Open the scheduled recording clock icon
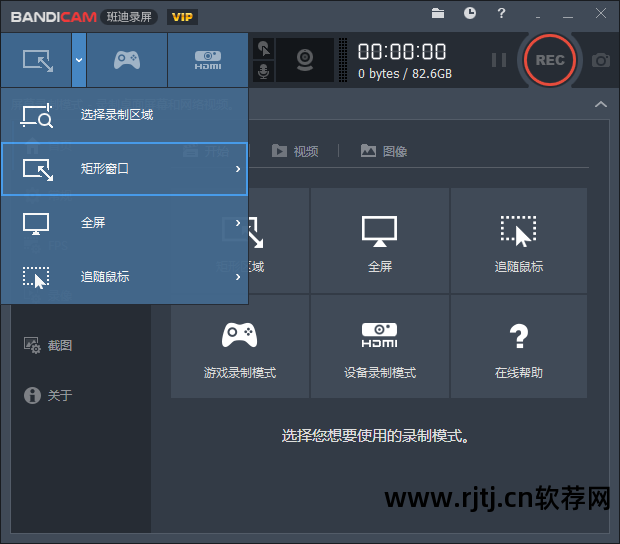 470,13
